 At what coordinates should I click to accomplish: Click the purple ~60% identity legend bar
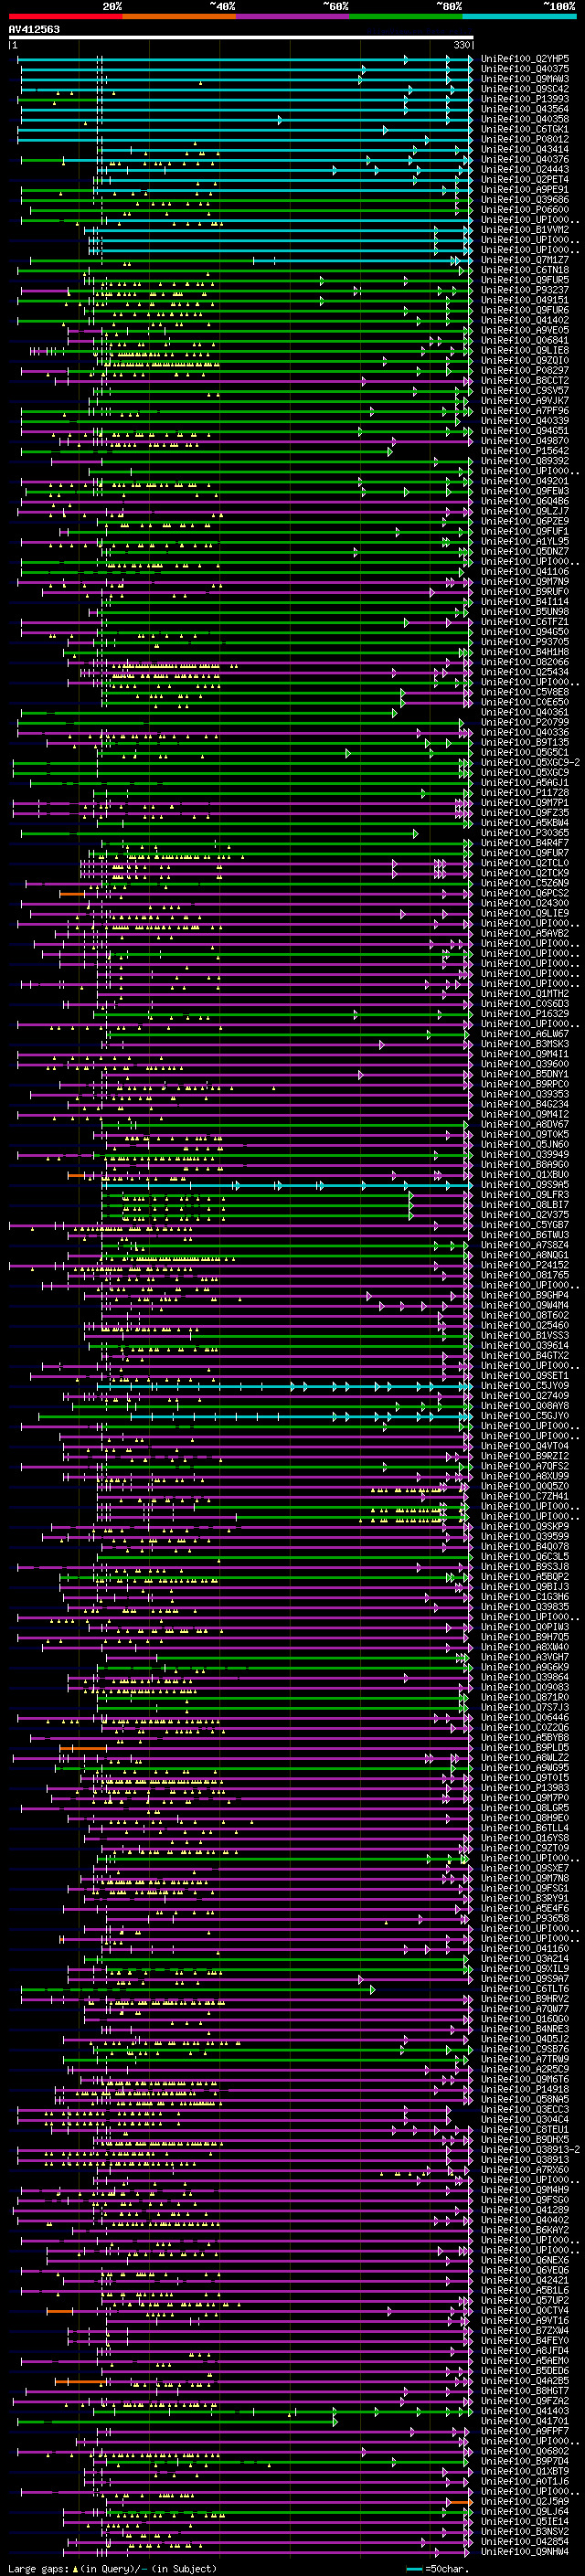[x=293, y=16]
